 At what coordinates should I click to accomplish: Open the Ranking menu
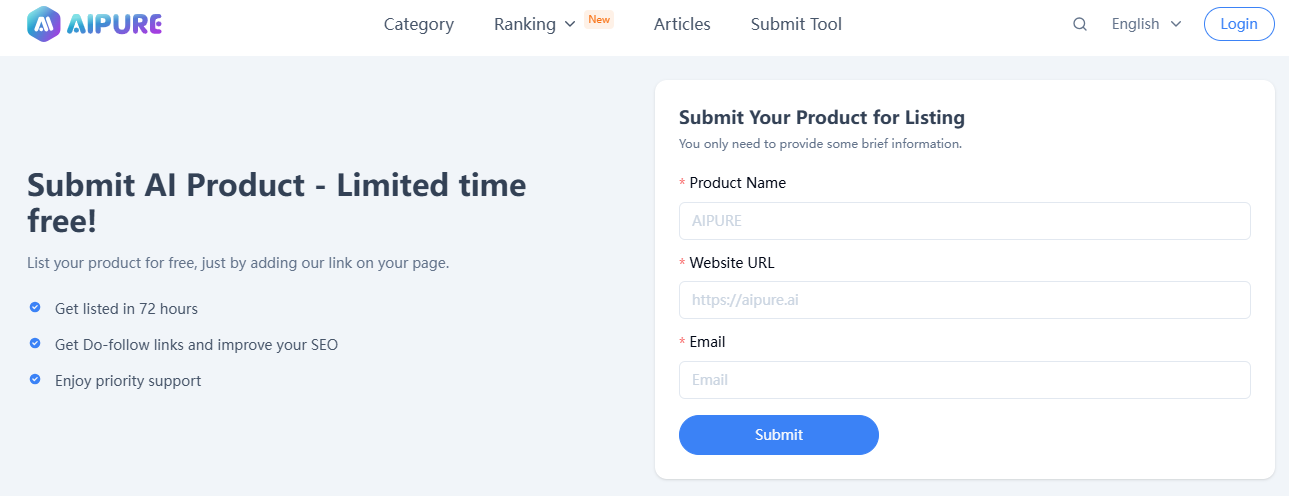[525, 24]
